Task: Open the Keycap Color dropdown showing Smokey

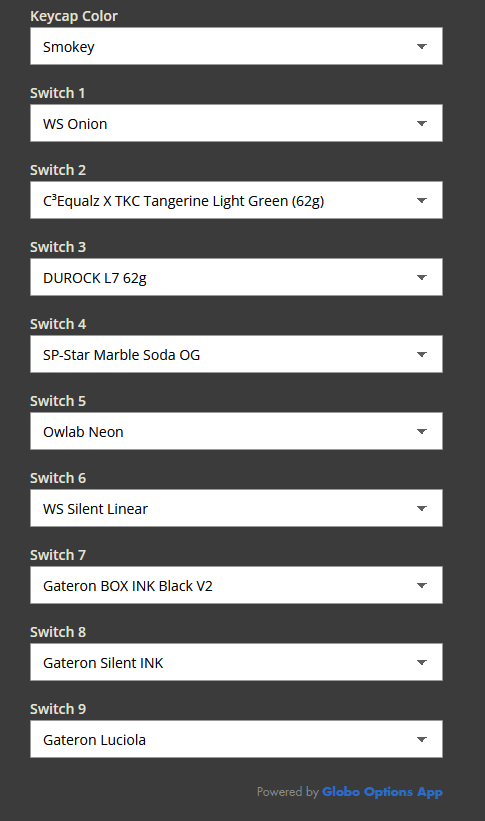Action: pyautogui.click(x=236, y=47)
